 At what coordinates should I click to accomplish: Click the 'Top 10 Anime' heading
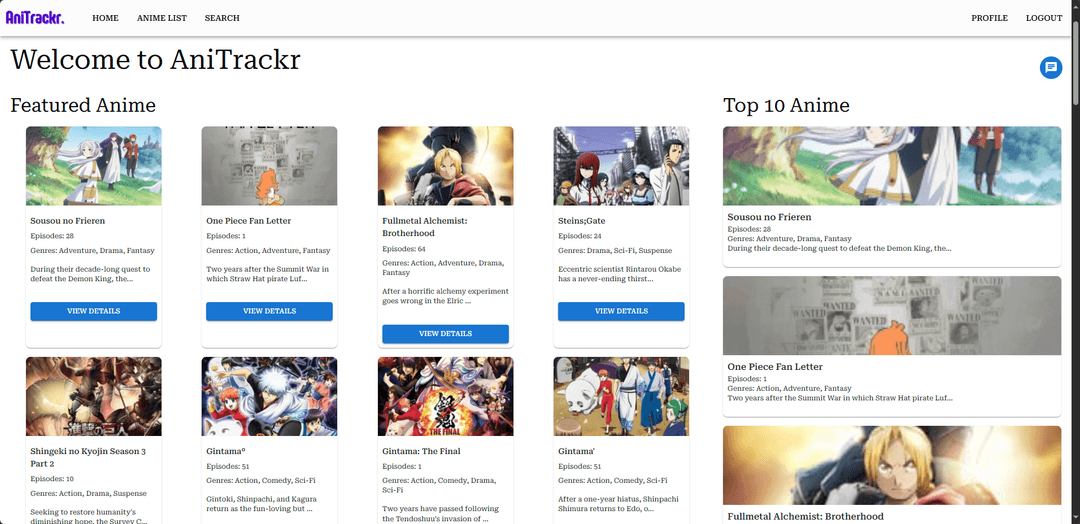pos(786,105)
